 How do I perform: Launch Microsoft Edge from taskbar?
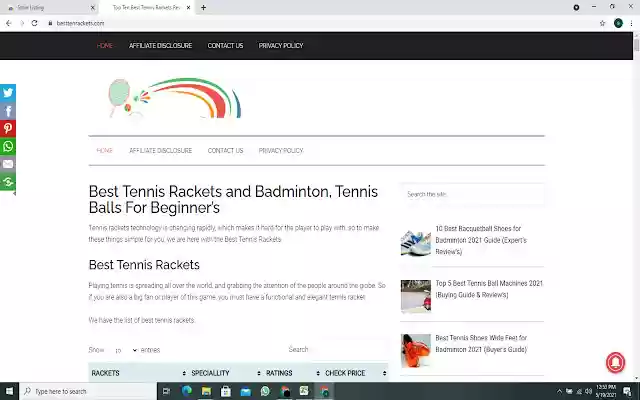(x=187, y=391)
